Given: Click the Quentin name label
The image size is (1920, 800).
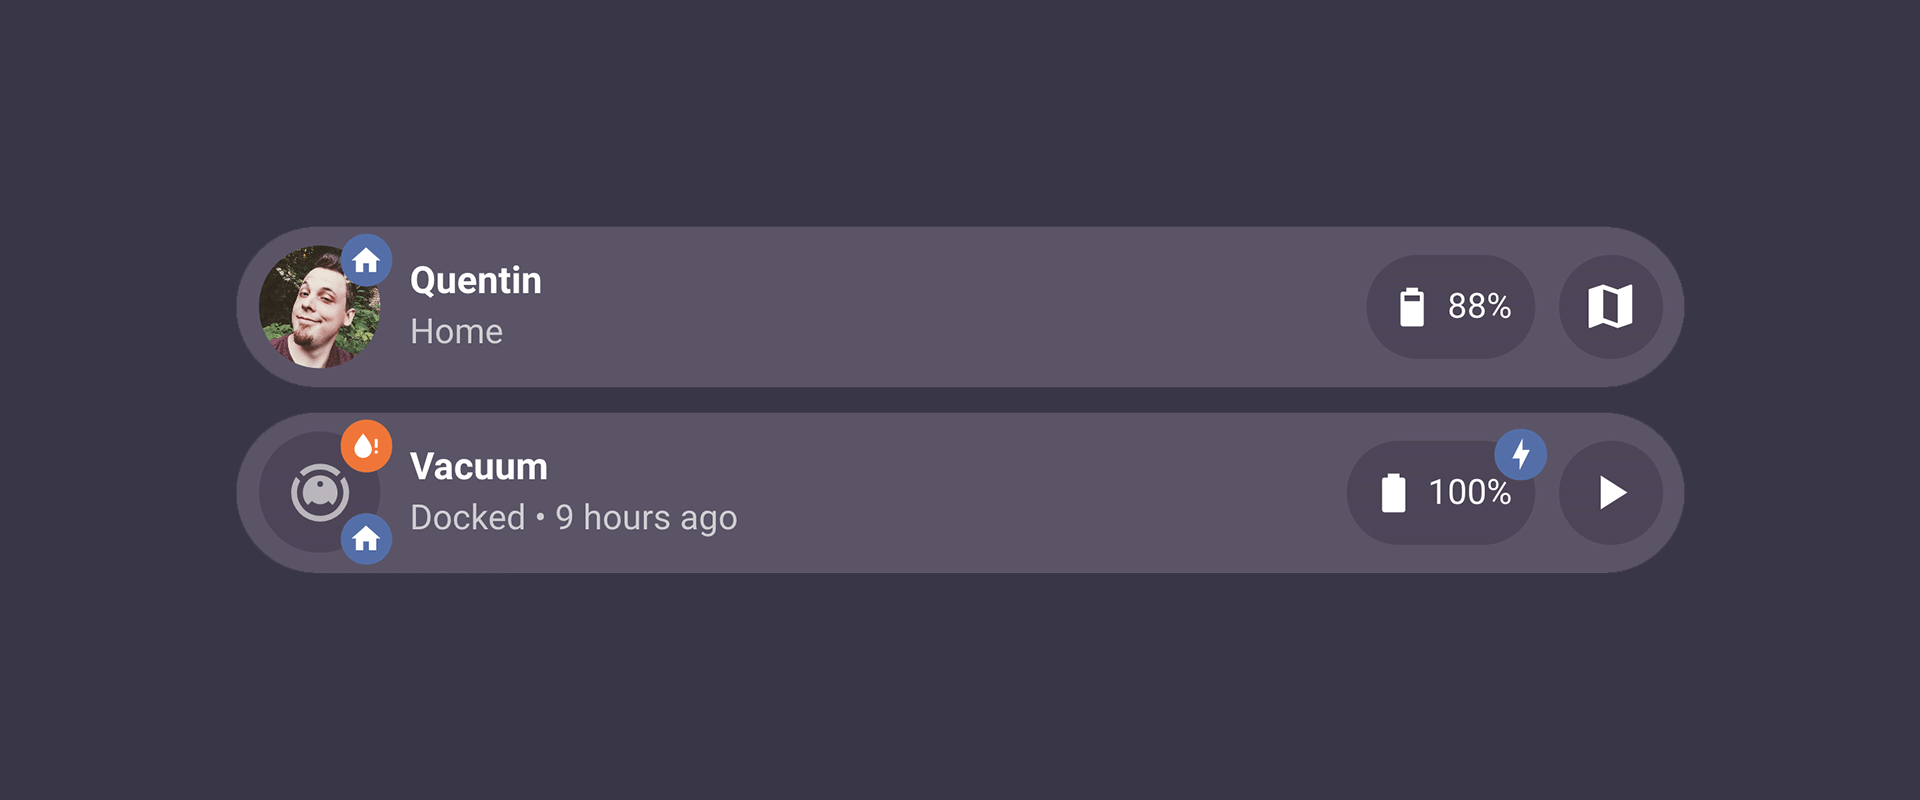Looking at the screenshot, I should (x=476, y=281).
